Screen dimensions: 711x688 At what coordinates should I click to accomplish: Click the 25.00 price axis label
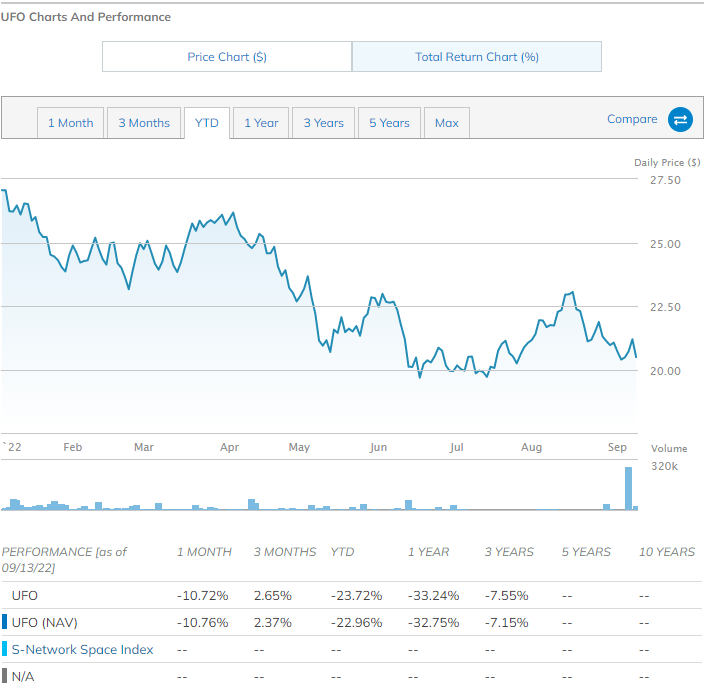point(665,244)
